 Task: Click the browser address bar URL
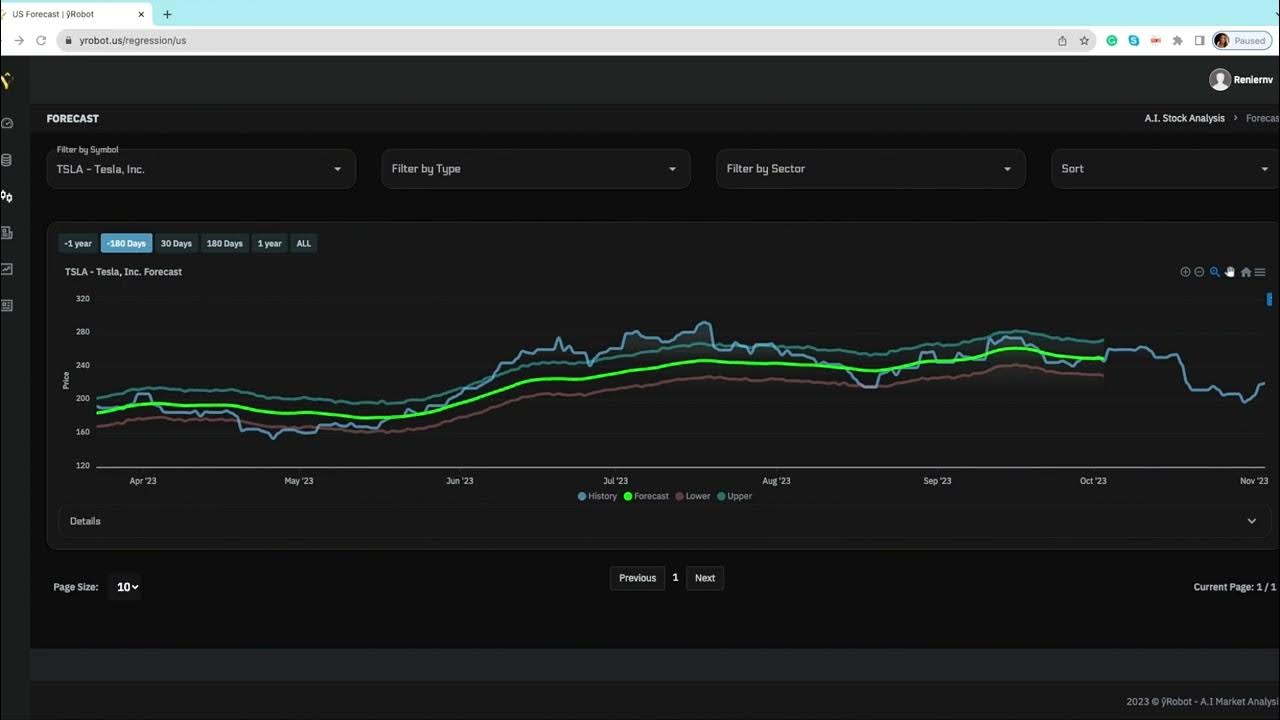pyautogui.click(x=133, y=41)
